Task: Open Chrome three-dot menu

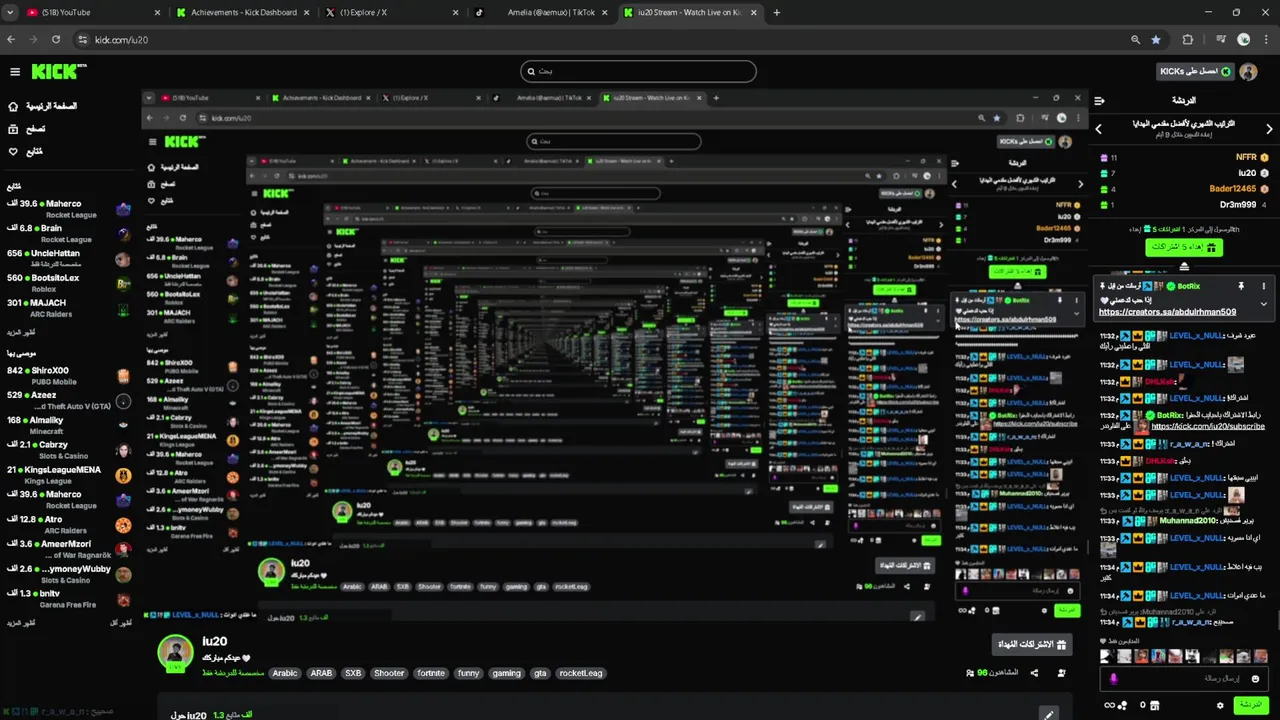Action: [x=1266, y=40]
